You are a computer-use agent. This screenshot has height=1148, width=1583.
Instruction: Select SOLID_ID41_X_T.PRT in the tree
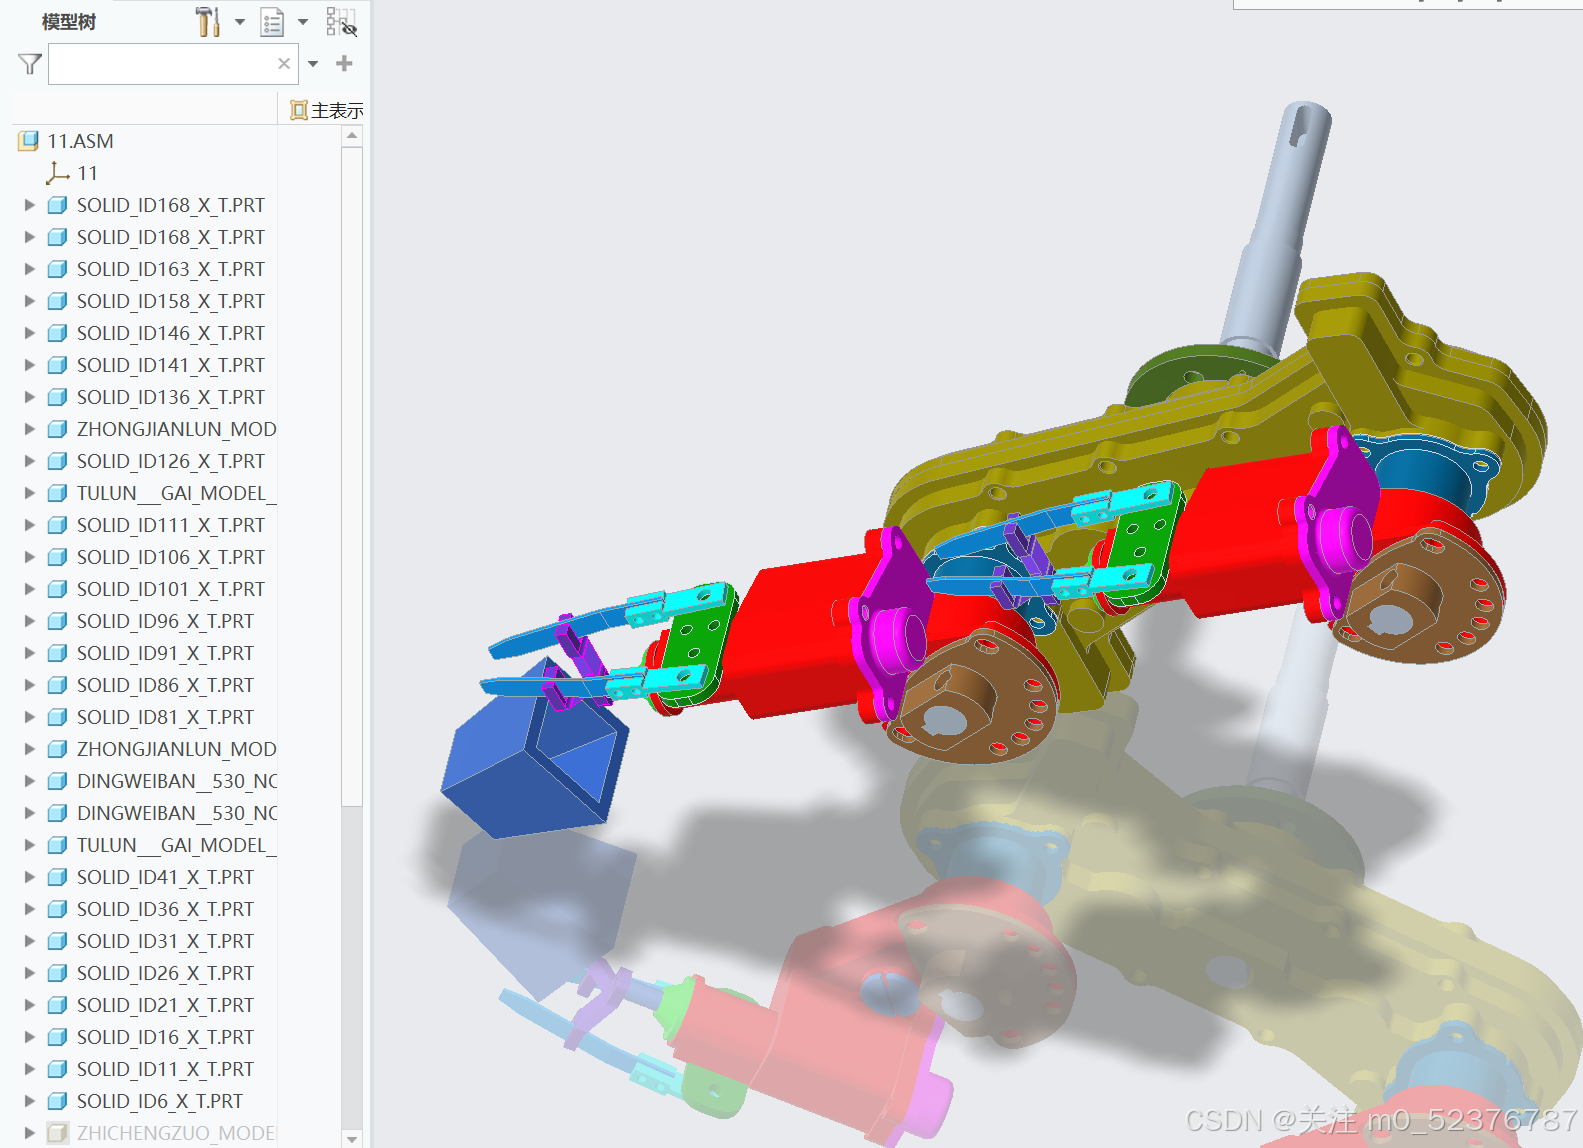(x=165, y=877)
